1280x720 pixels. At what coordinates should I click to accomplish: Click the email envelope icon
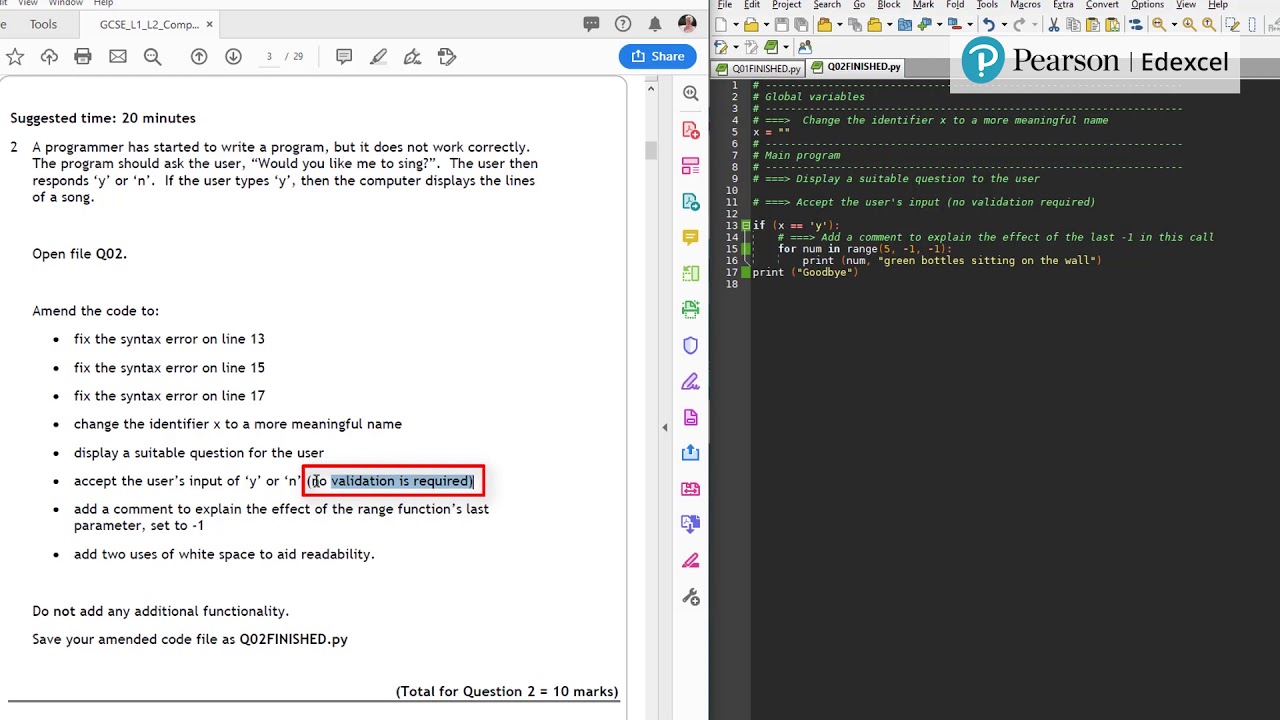click(x=118, y=57)
